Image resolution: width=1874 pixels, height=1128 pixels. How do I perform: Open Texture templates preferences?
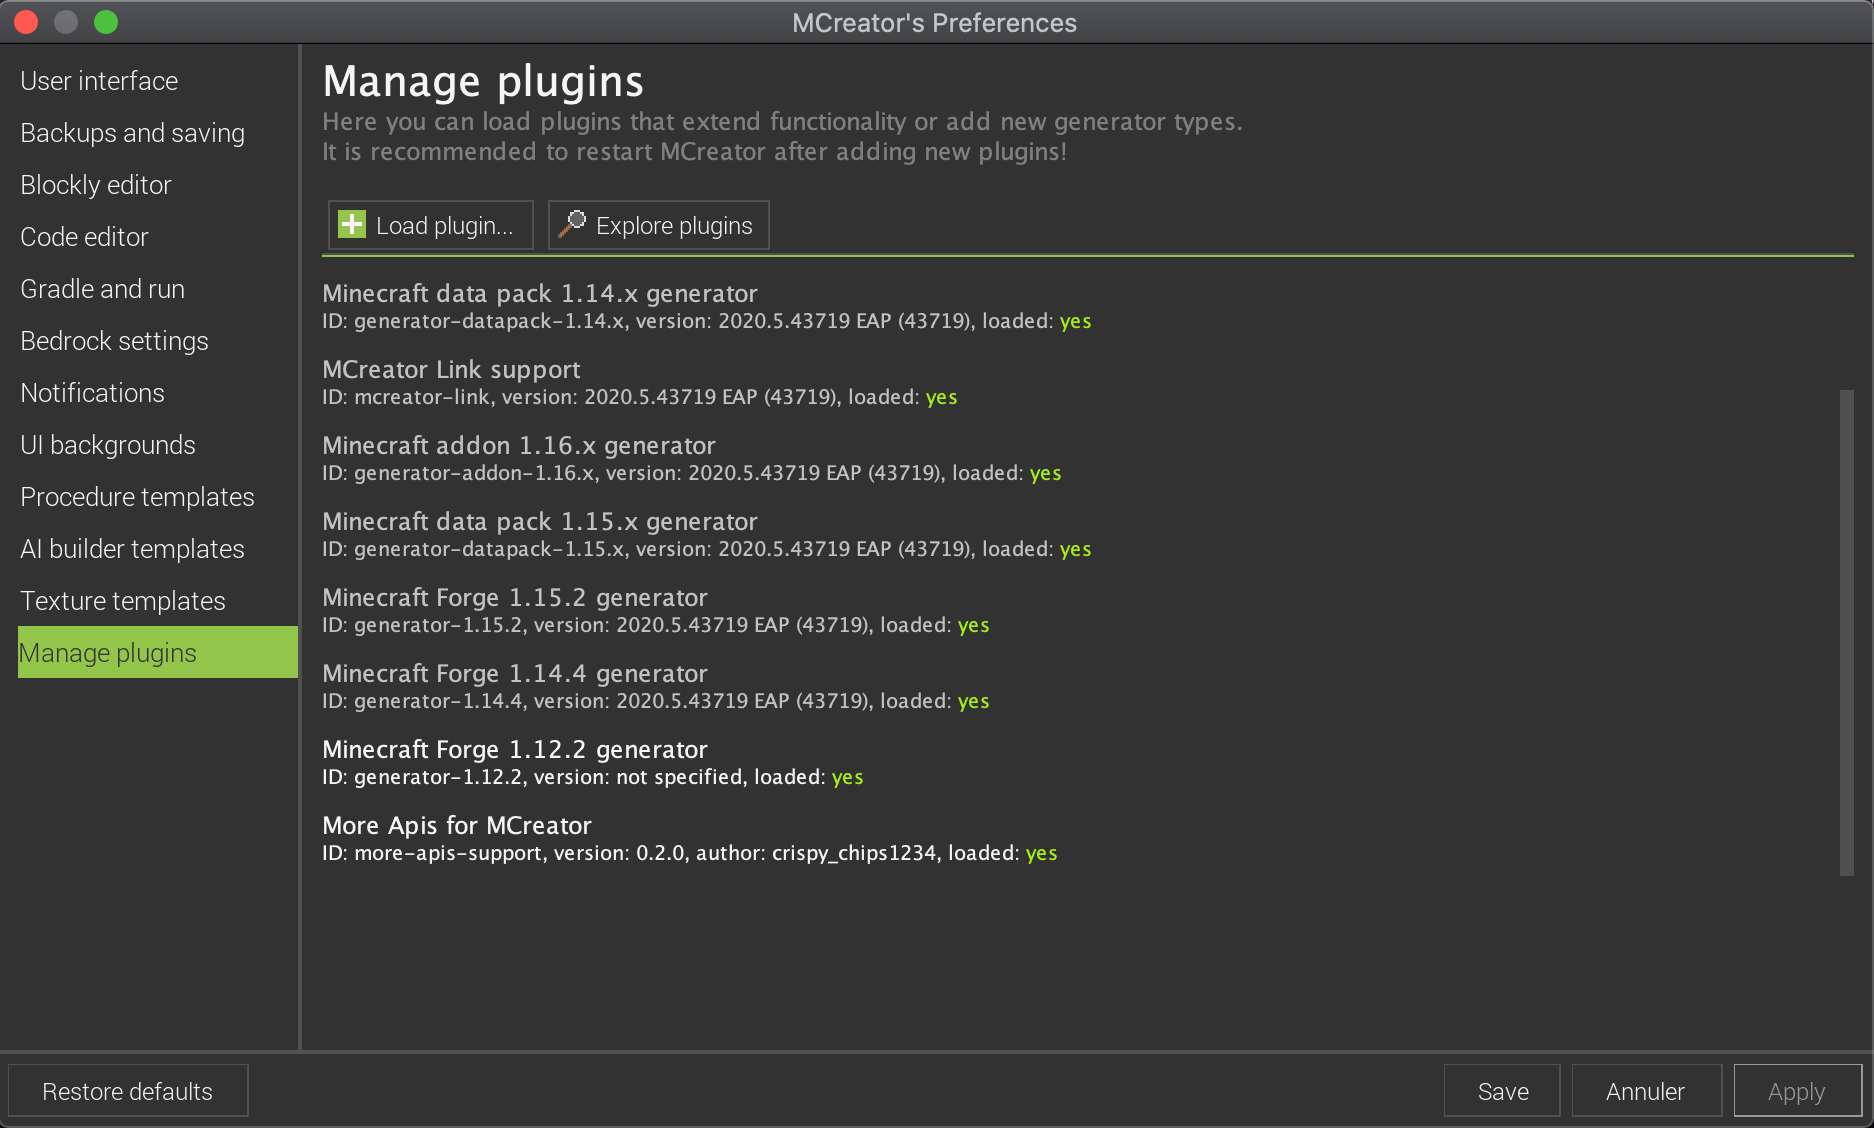coord(122,600)
